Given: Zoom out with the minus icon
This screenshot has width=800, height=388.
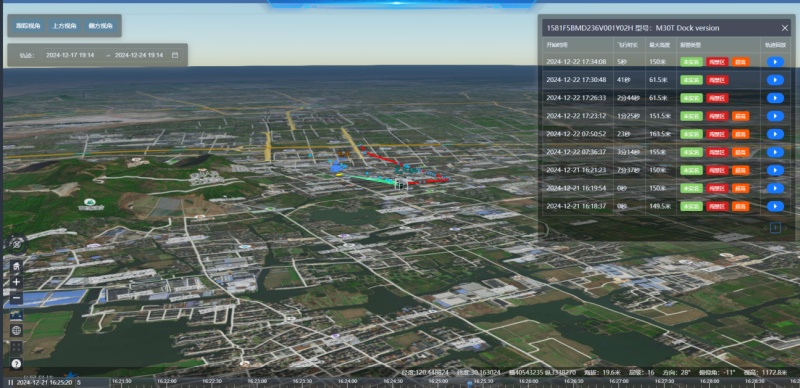Looking at the screenshot, I should [x=16, y=298].
